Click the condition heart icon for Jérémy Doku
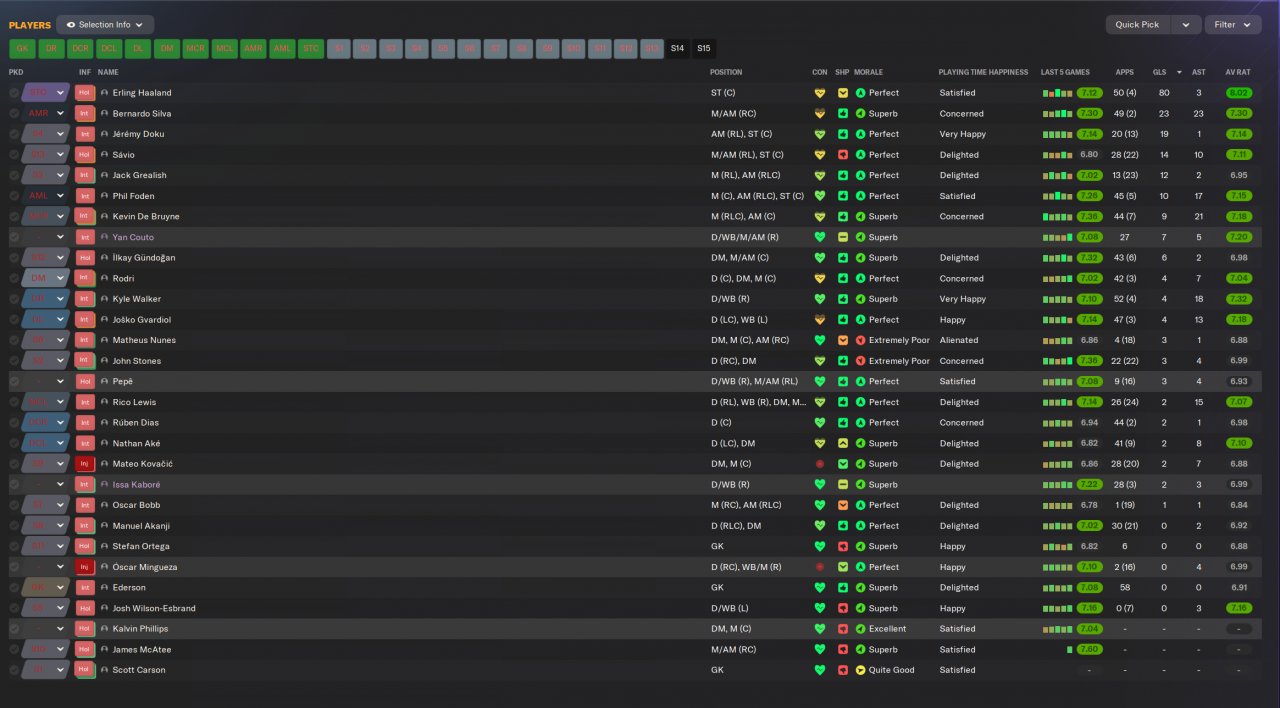1280x708 pixels. pos(820,134)
